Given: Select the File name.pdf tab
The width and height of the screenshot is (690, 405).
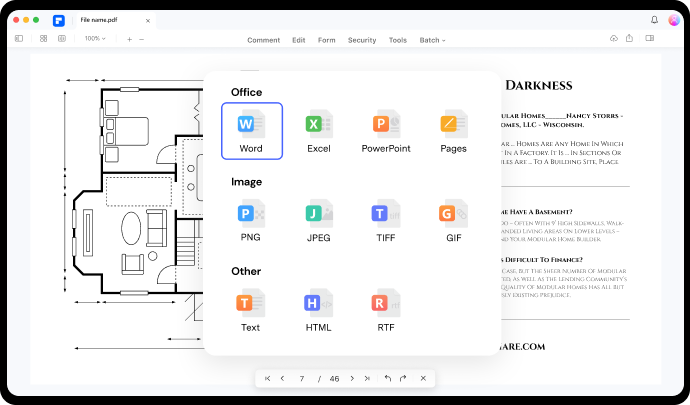Looking at the screenshot, I should pos(115,20).
